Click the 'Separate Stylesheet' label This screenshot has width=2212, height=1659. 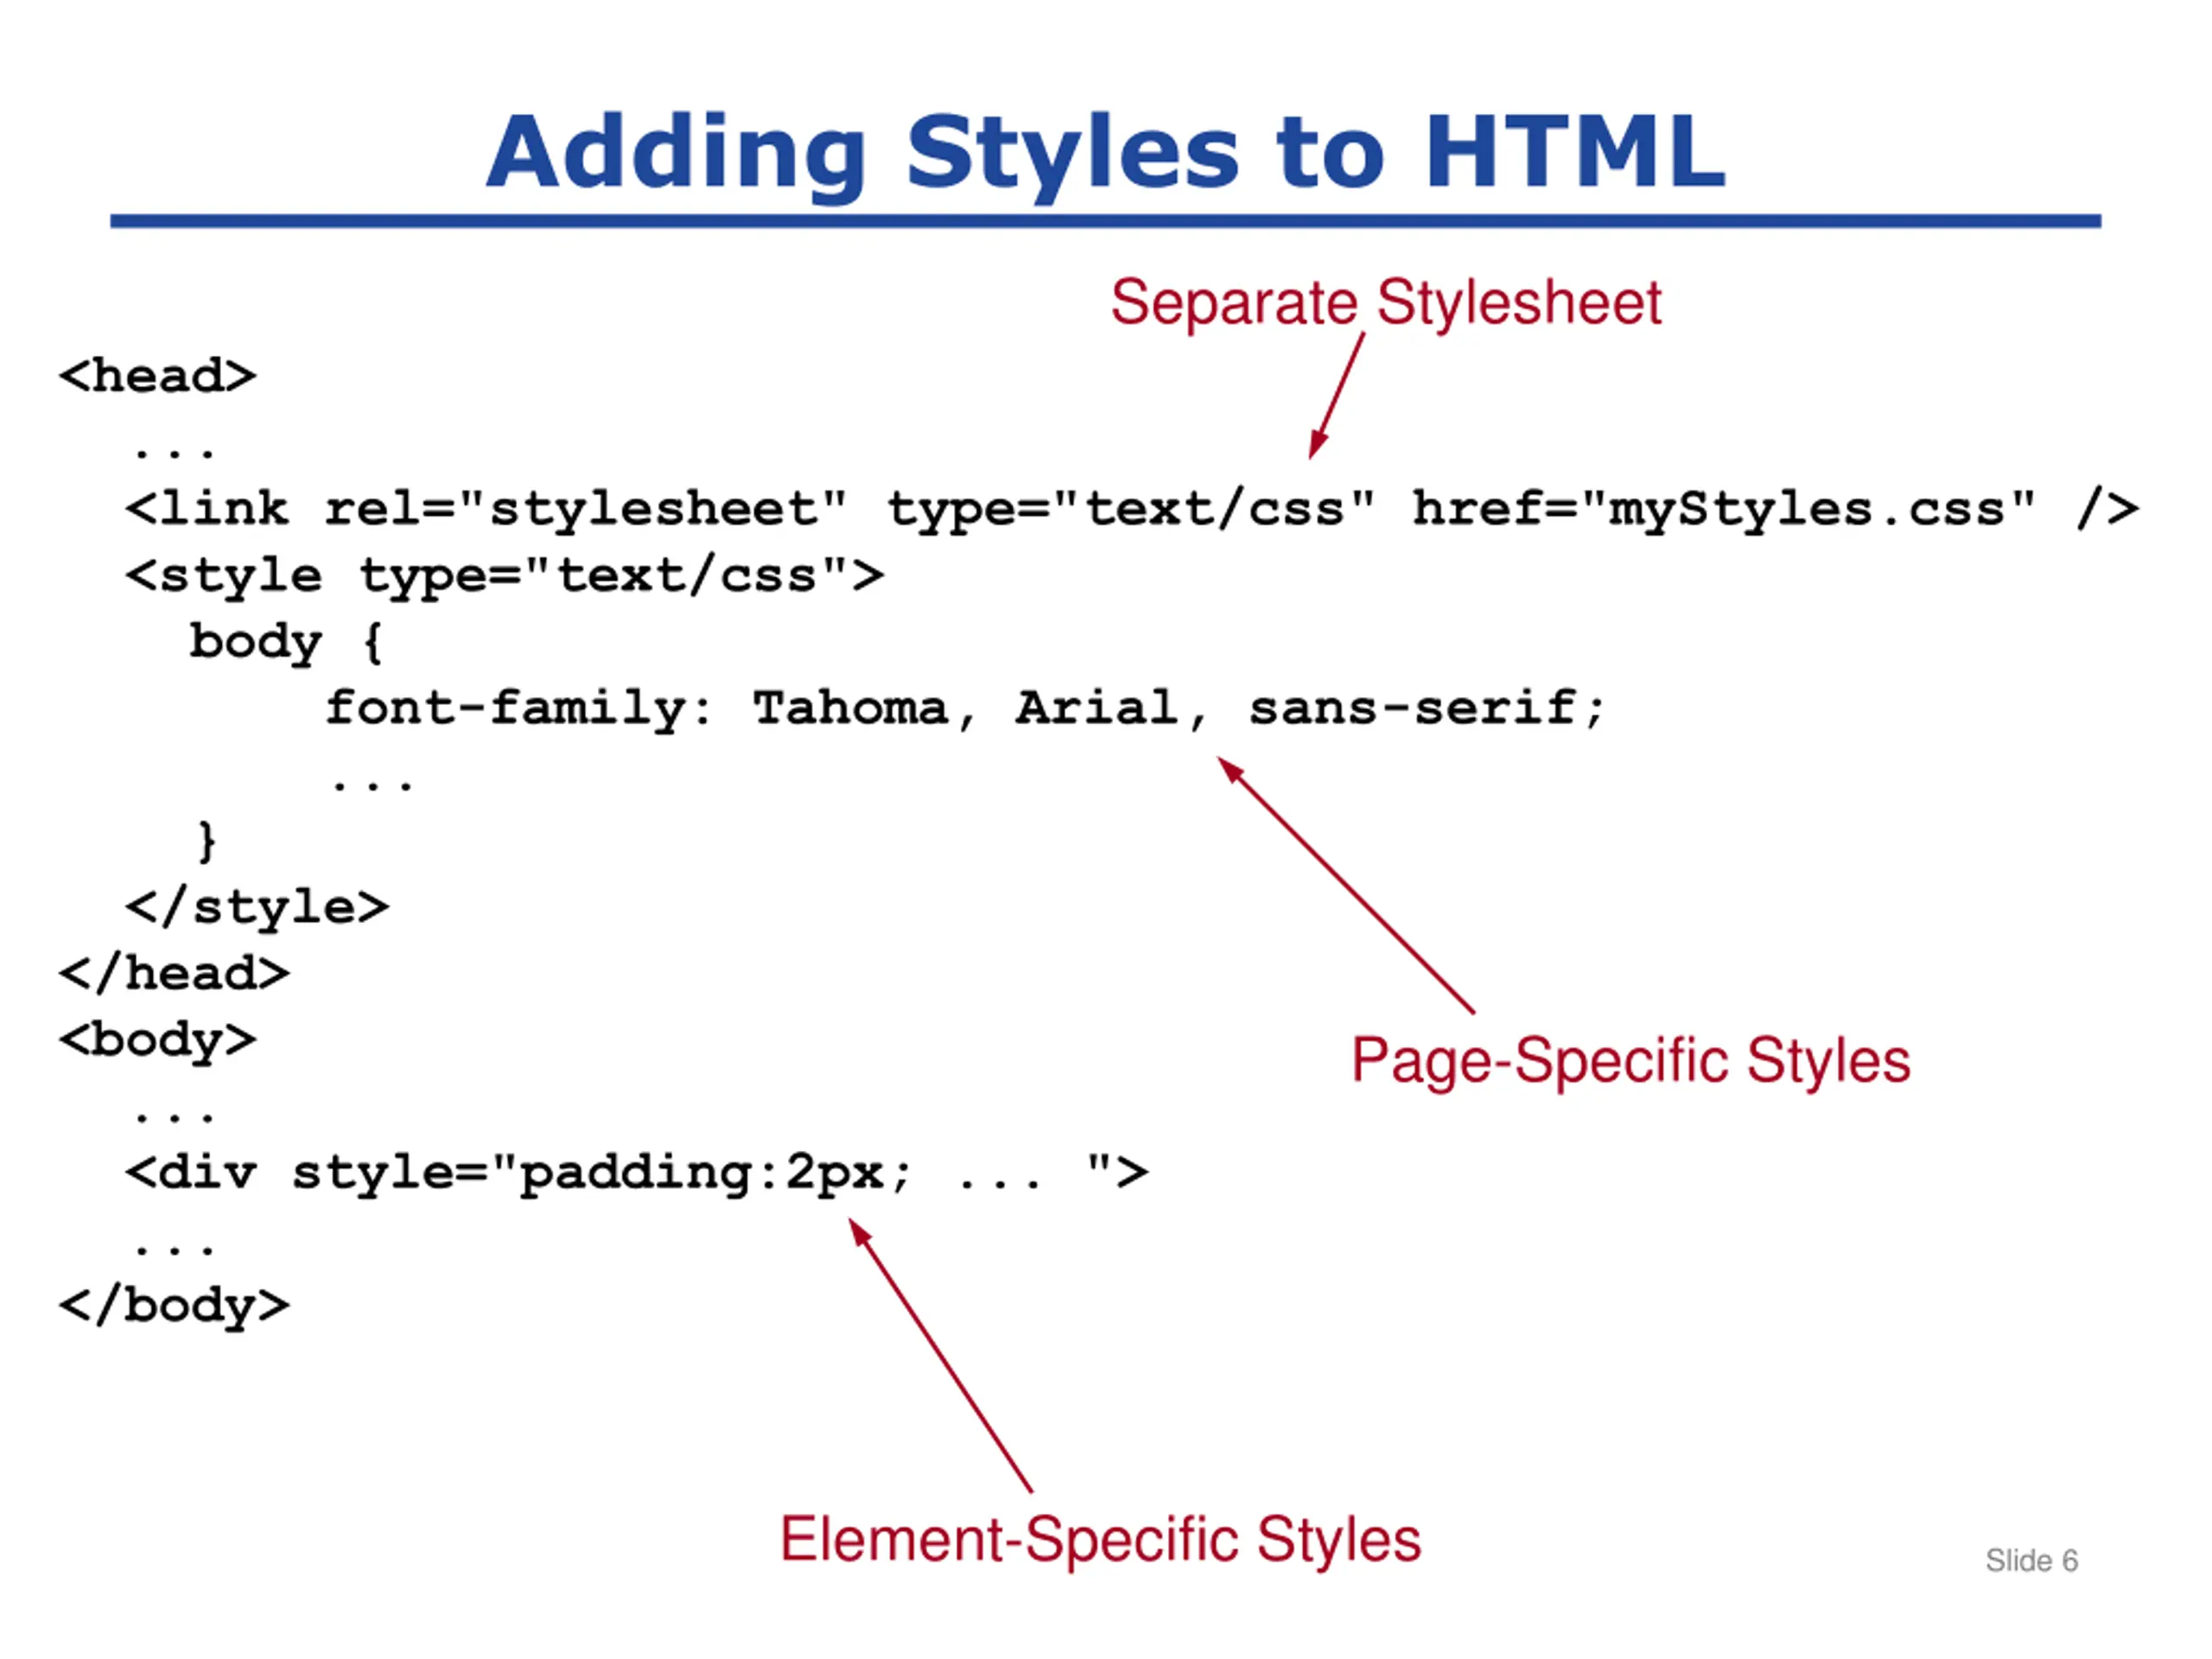point(1385,302)
